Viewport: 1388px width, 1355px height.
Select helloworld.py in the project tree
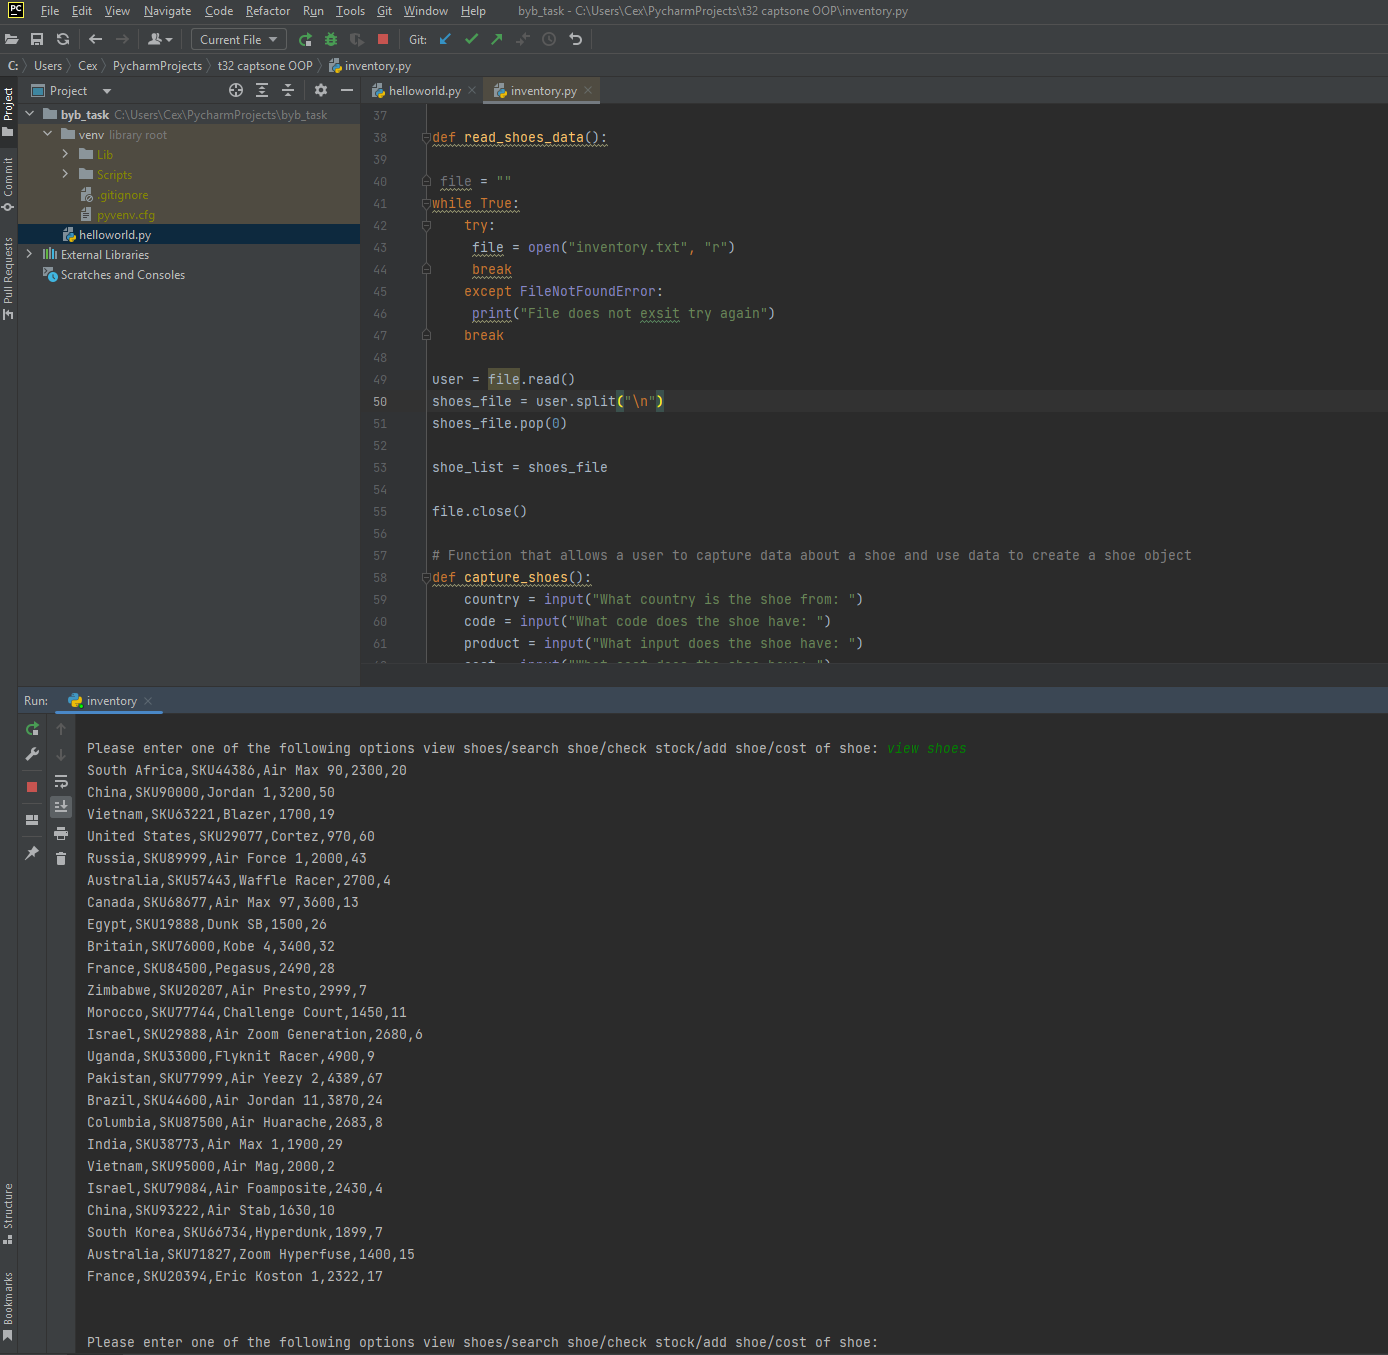(115, 234)
